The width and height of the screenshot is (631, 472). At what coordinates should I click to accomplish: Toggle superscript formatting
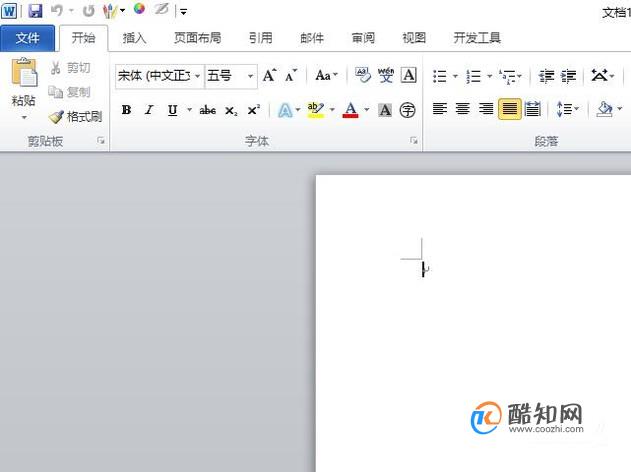click(x=254, y=109)
